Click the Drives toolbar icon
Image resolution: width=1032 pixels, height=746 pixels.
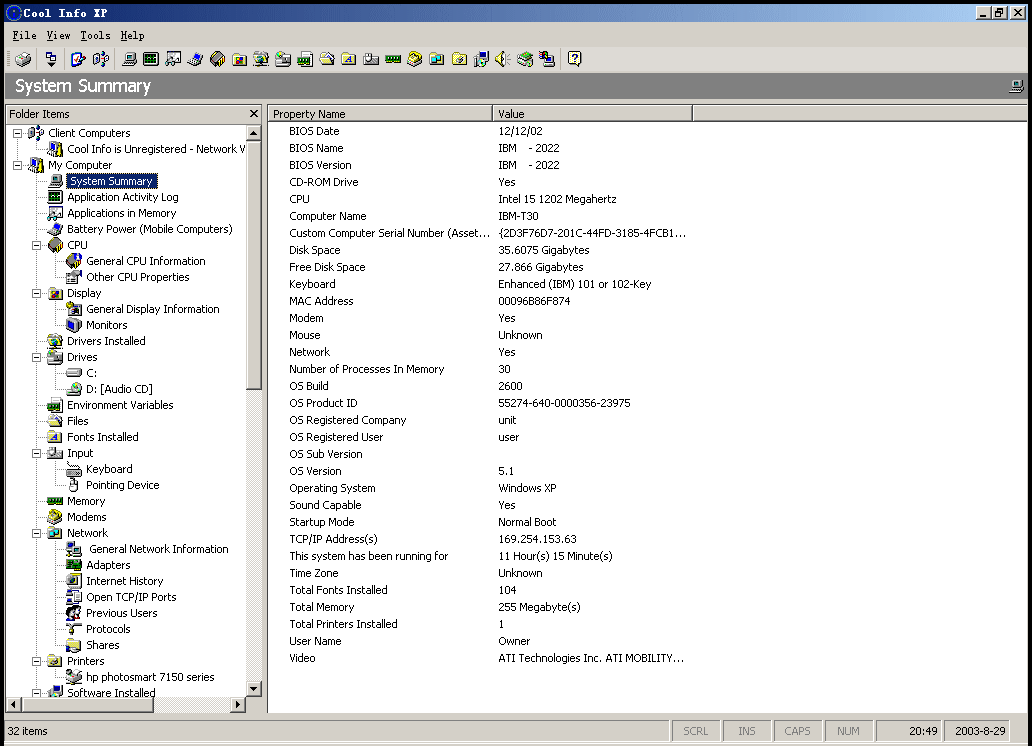tap(283, 59)
